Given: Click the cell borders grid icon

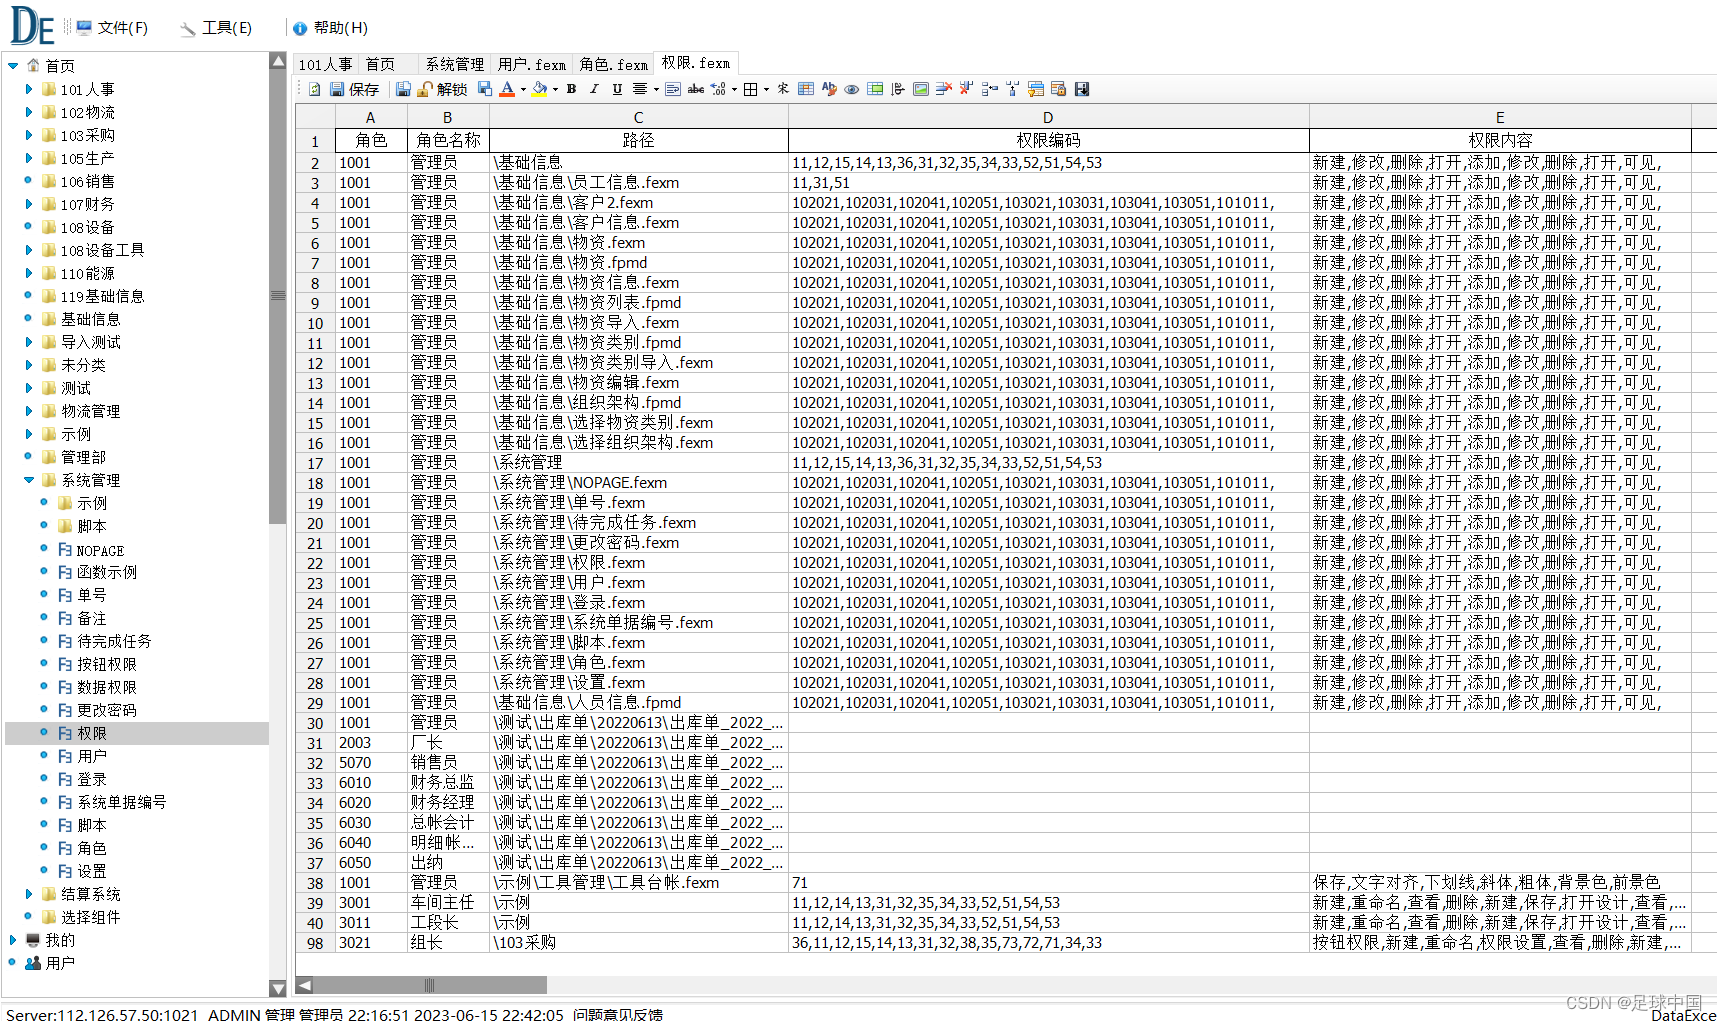Looking at the screenshot, I should tap(750, 89).
